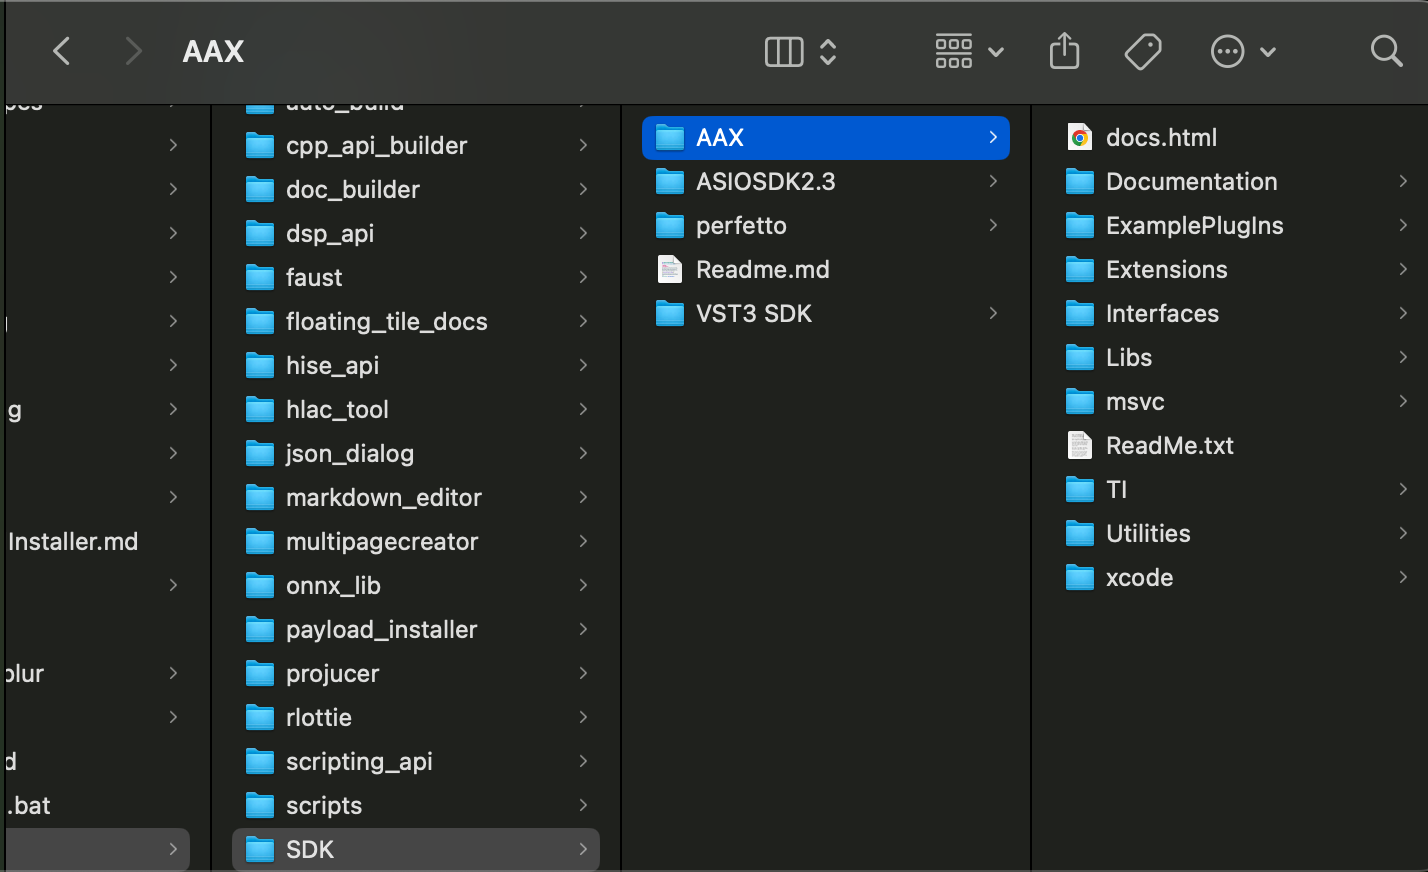Expand the Documentation row chevron
This screenshot has width=1428, height=872.
tap(1403, 182)
